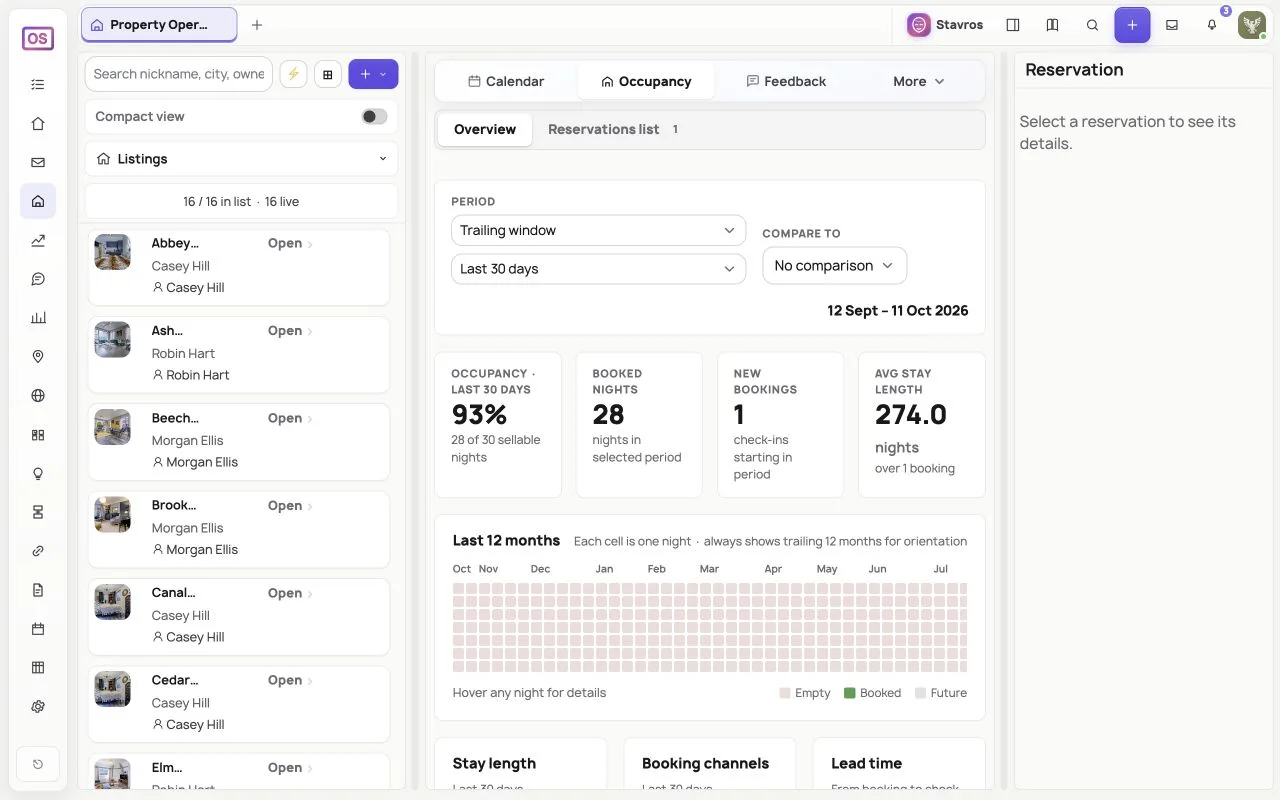Open the chat bubble icon in the sidebar

[x=38, y=279]
